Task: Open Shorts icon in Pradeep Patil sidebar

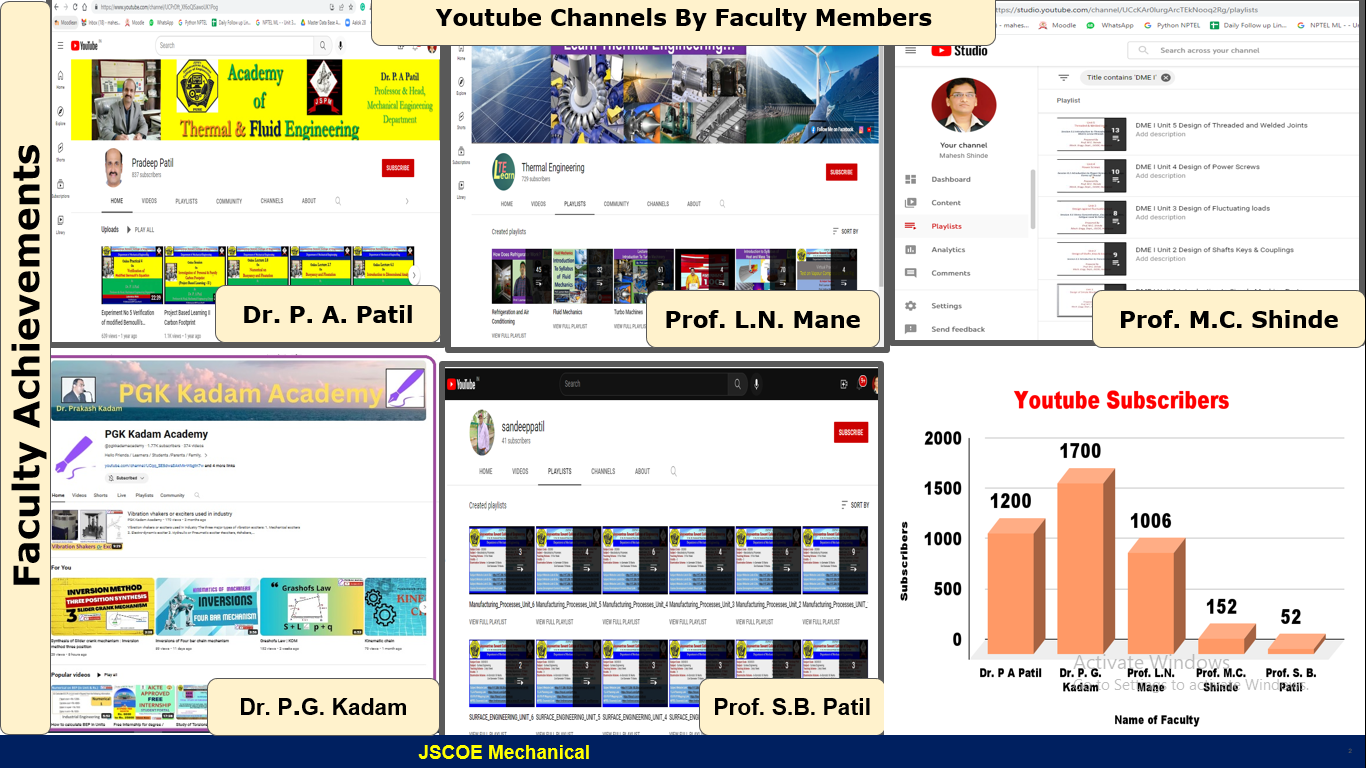Action: [x=61, y=149]
